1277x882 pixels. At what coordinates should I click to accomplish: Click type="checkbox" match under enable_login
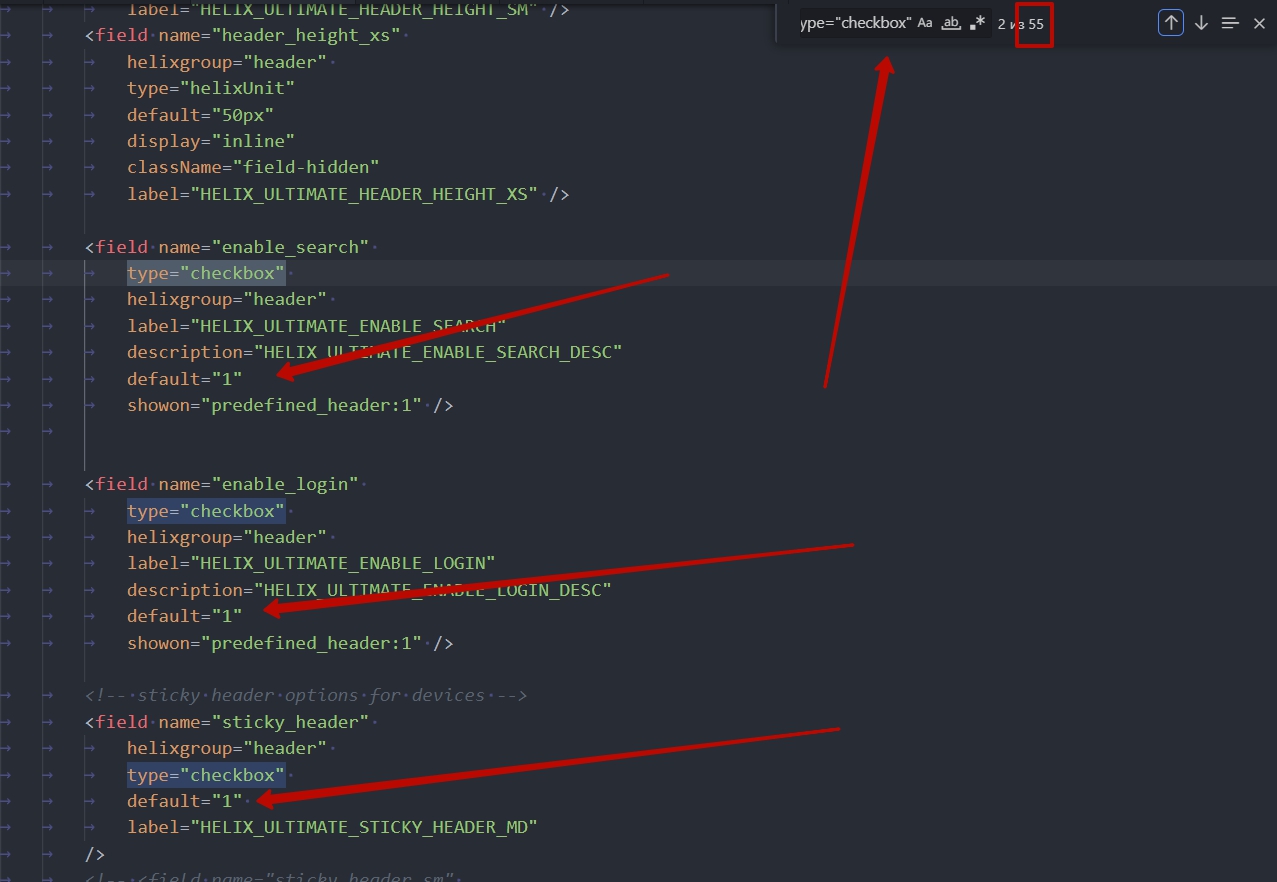point(206,511)
